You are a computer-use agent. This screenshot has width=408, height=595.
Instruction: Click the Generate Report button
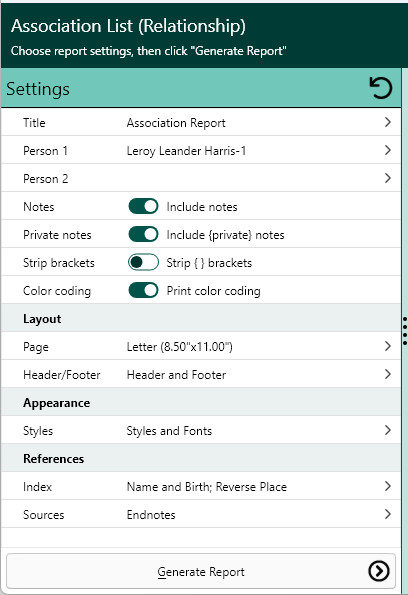click(201, 571)
